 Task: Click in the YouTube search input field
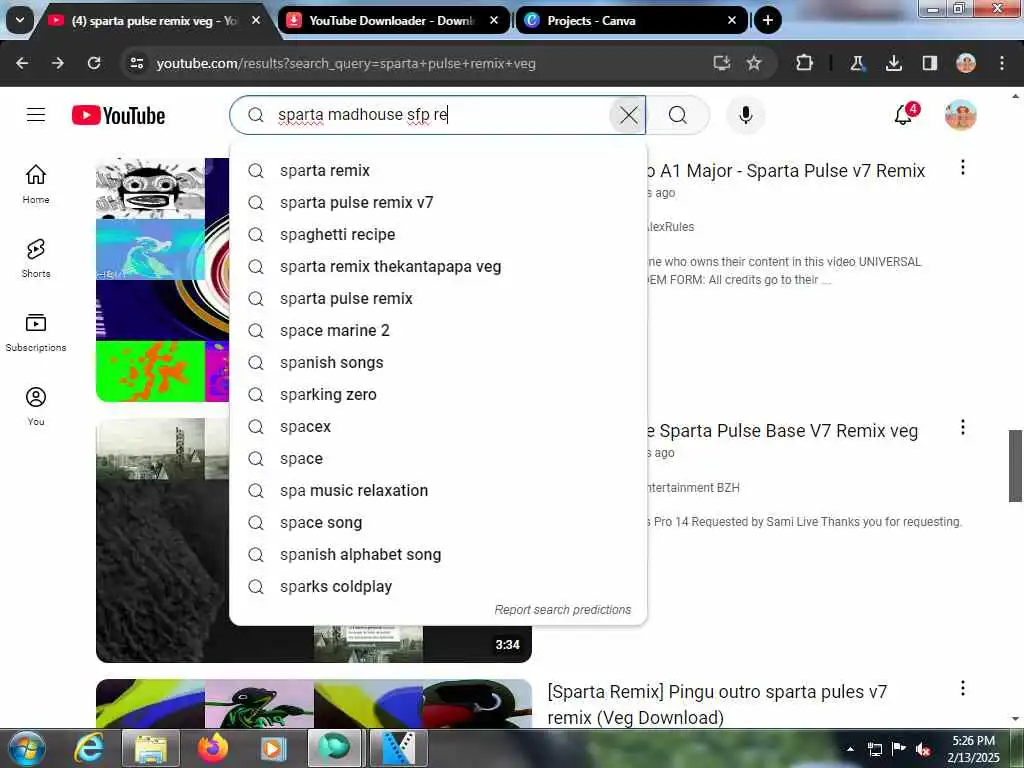click(x=438, y=115)
